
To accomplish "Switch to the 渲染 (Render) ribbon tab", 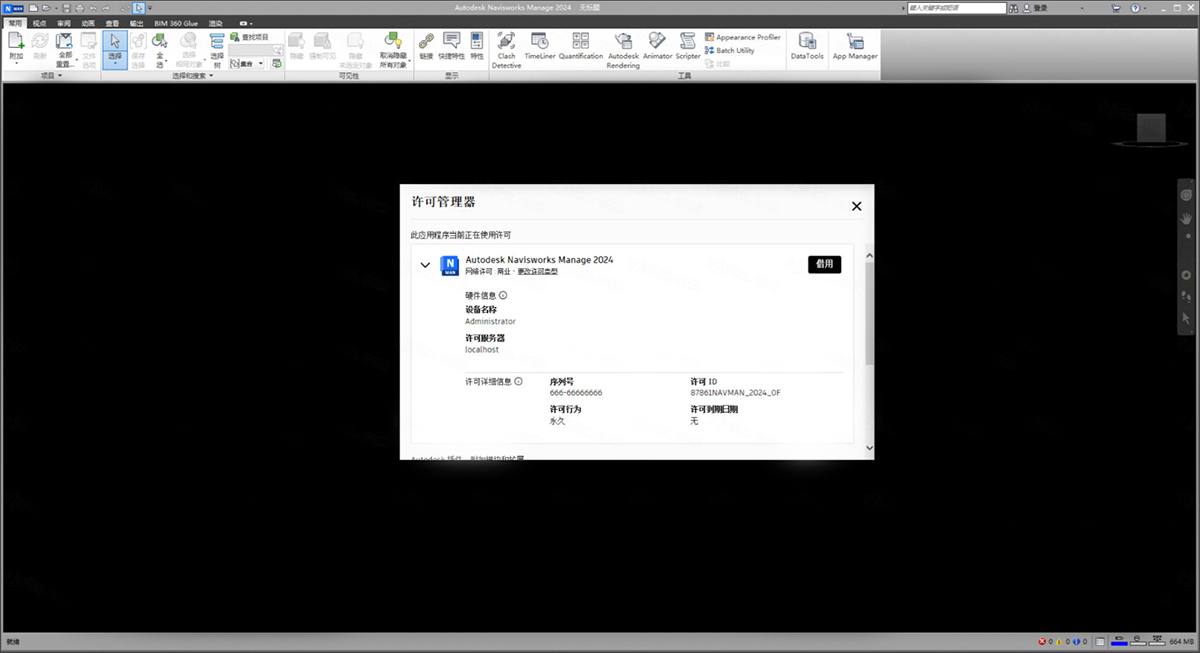I will [x=216, y=23].
